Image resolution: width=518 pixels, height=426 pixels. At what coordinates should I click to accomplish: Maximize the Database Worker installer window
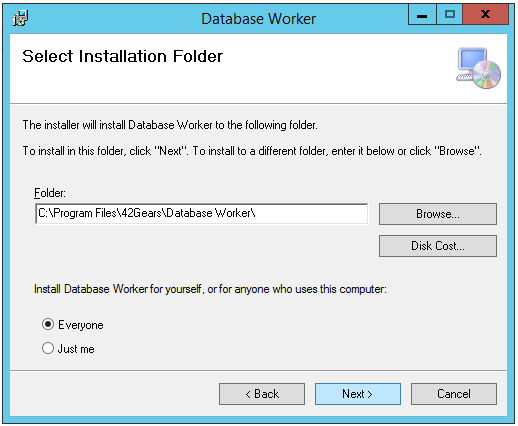[449, 15]
